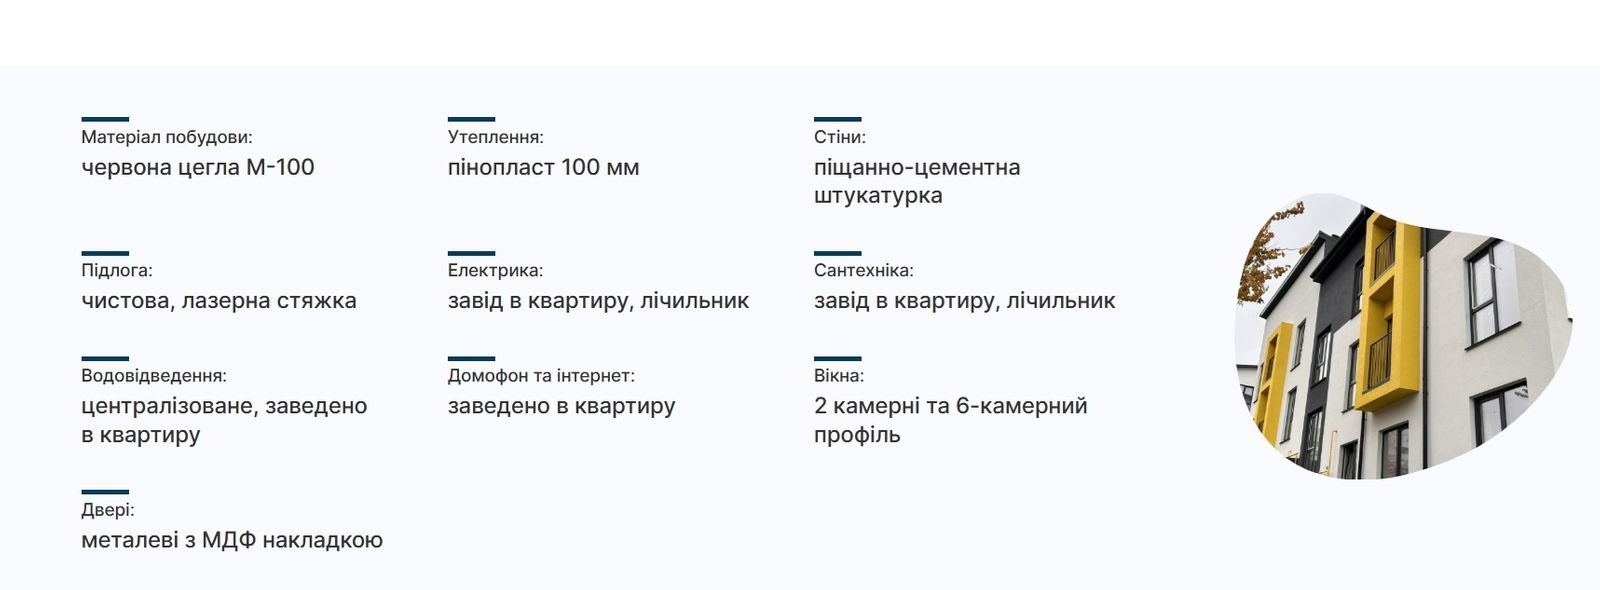Select 'пінопласт 100 мм' value
Viewport: 1600px width, 590px height.
point(543,167)
